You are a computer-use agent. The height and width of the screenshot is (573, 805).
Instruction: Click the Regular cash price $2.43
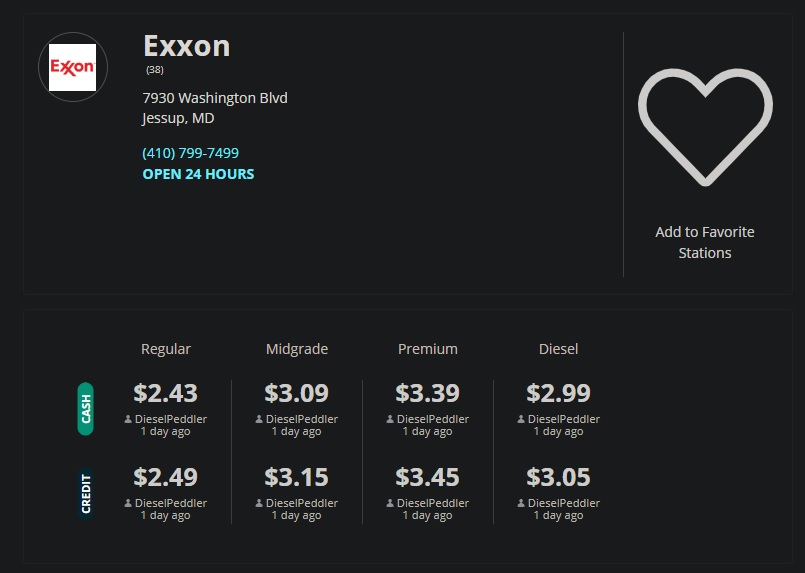165,393
